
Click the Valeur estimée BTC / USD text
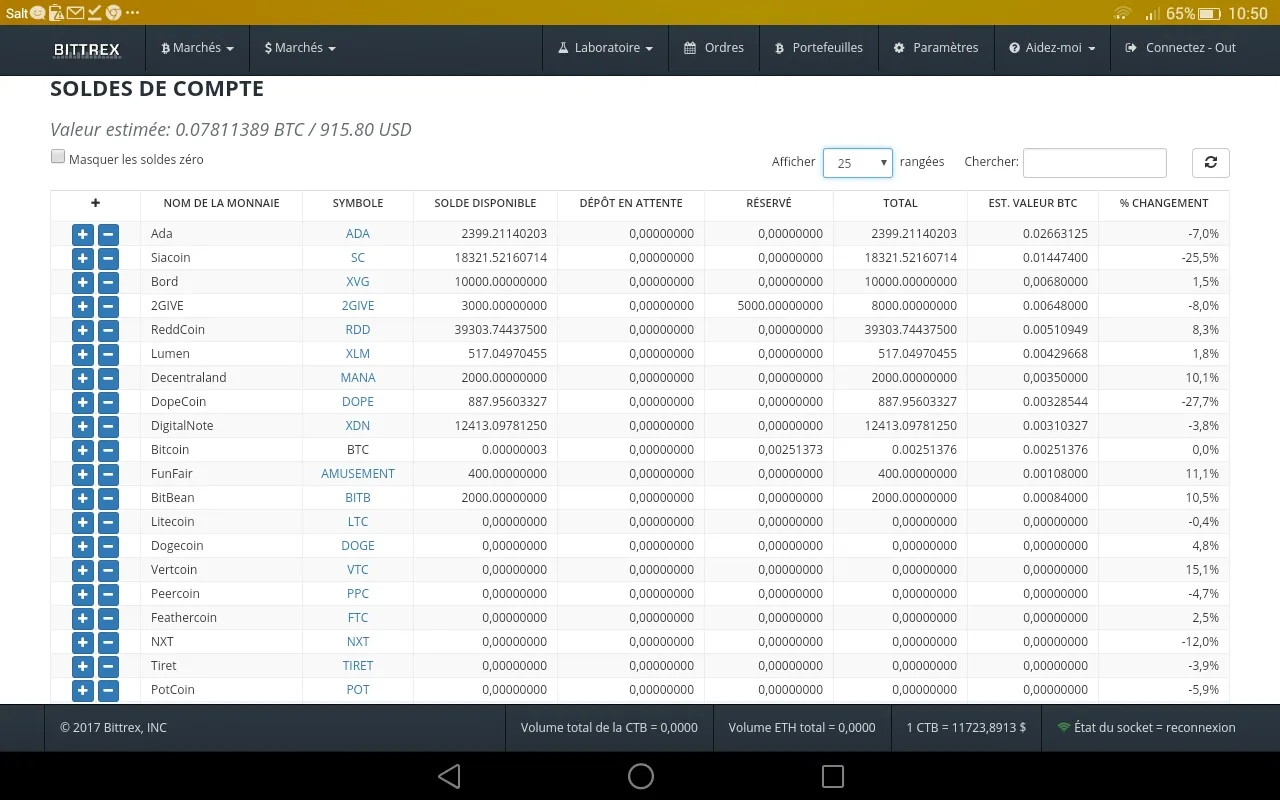231,130
